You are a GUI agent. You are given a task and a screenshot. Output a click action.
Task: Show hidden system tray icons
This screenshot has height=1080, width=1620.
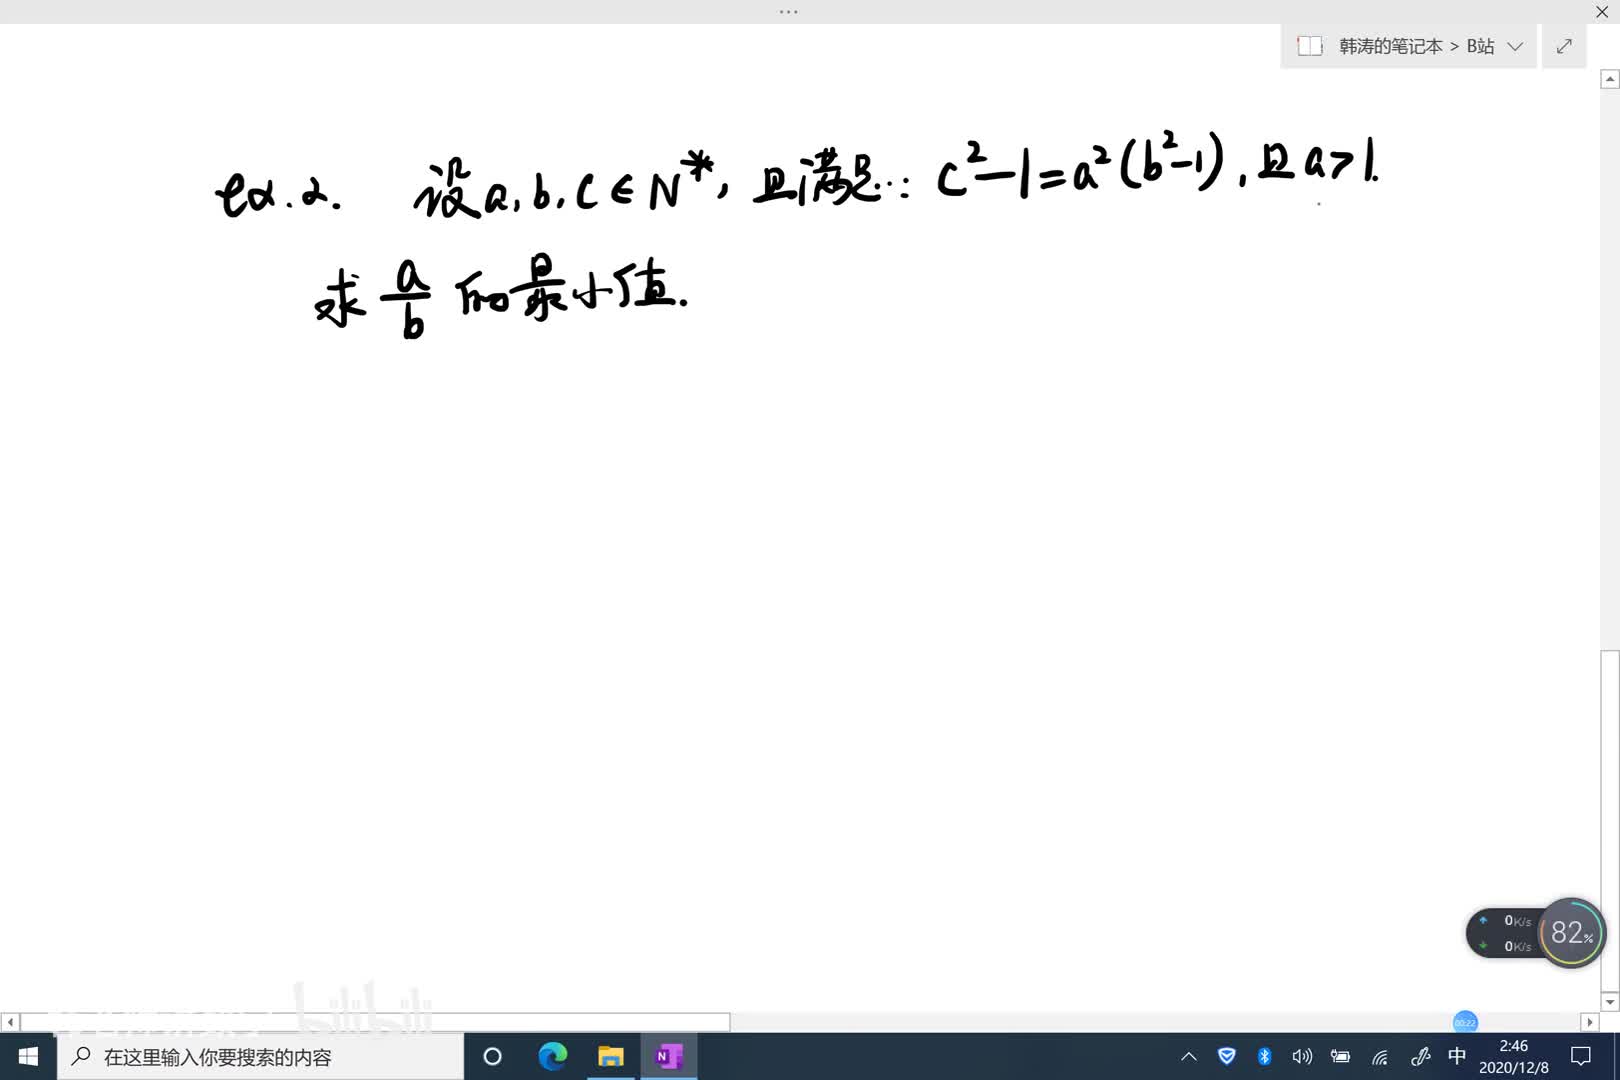(x=1188, y=1056)
